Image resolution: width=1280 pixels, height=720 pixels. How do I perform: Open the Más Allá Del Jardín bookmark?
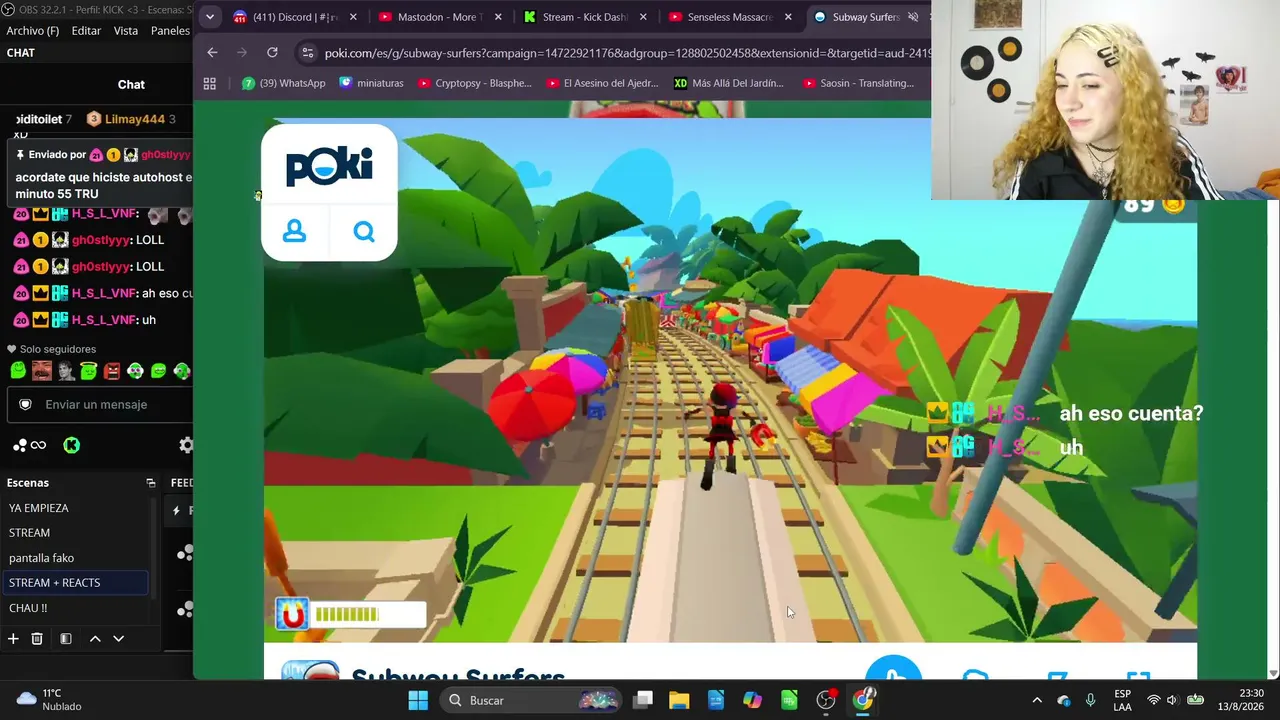[729, 83]
